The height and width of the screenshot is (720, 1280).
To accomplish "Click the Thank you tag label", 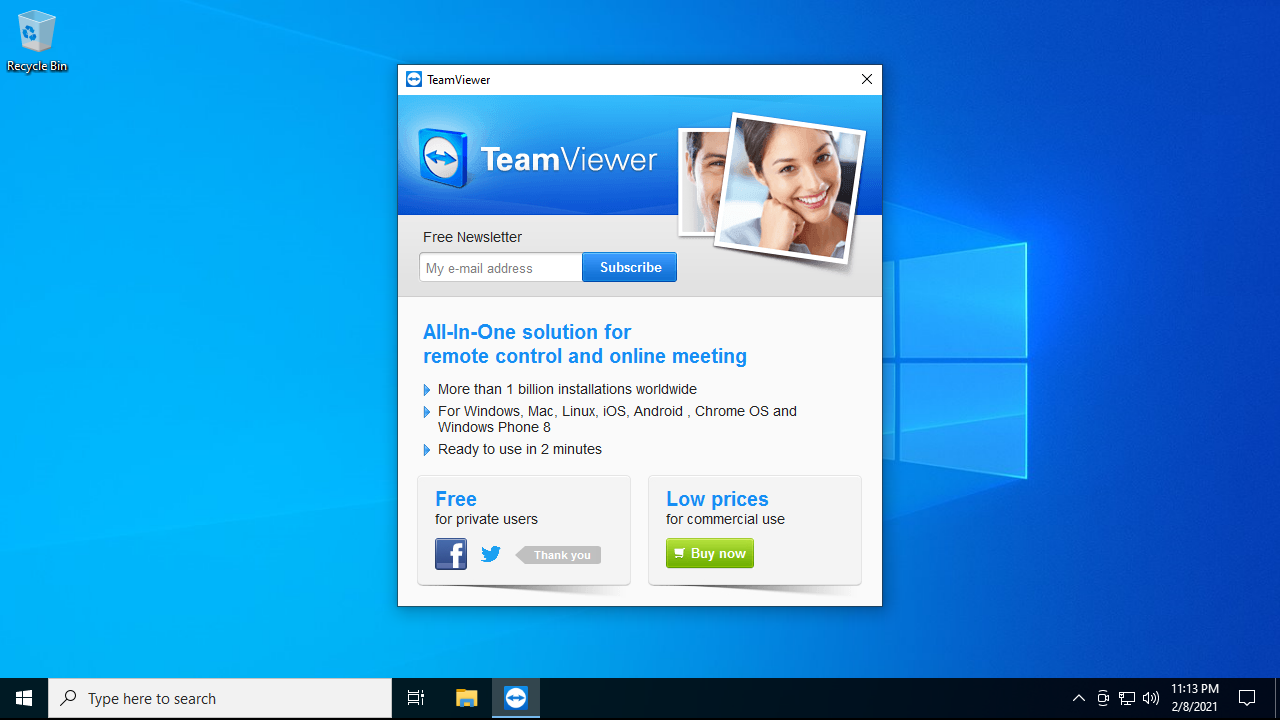I will [560, 555].
